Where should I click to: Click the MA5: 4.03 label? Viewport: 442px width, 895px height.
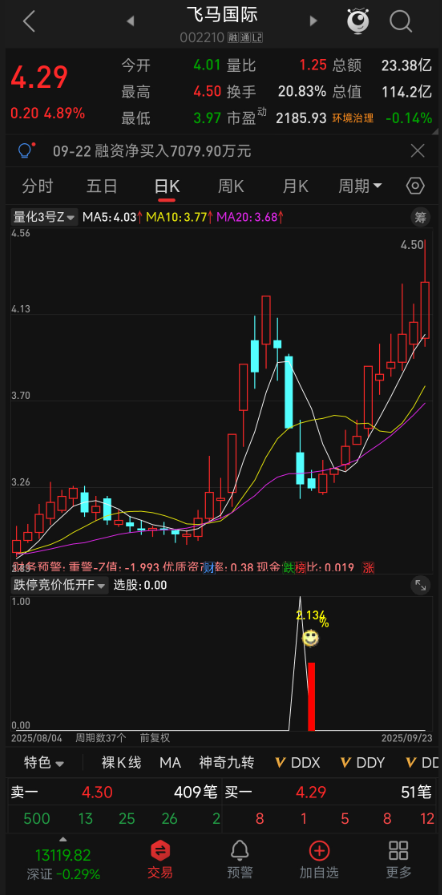tap(112, 217)
